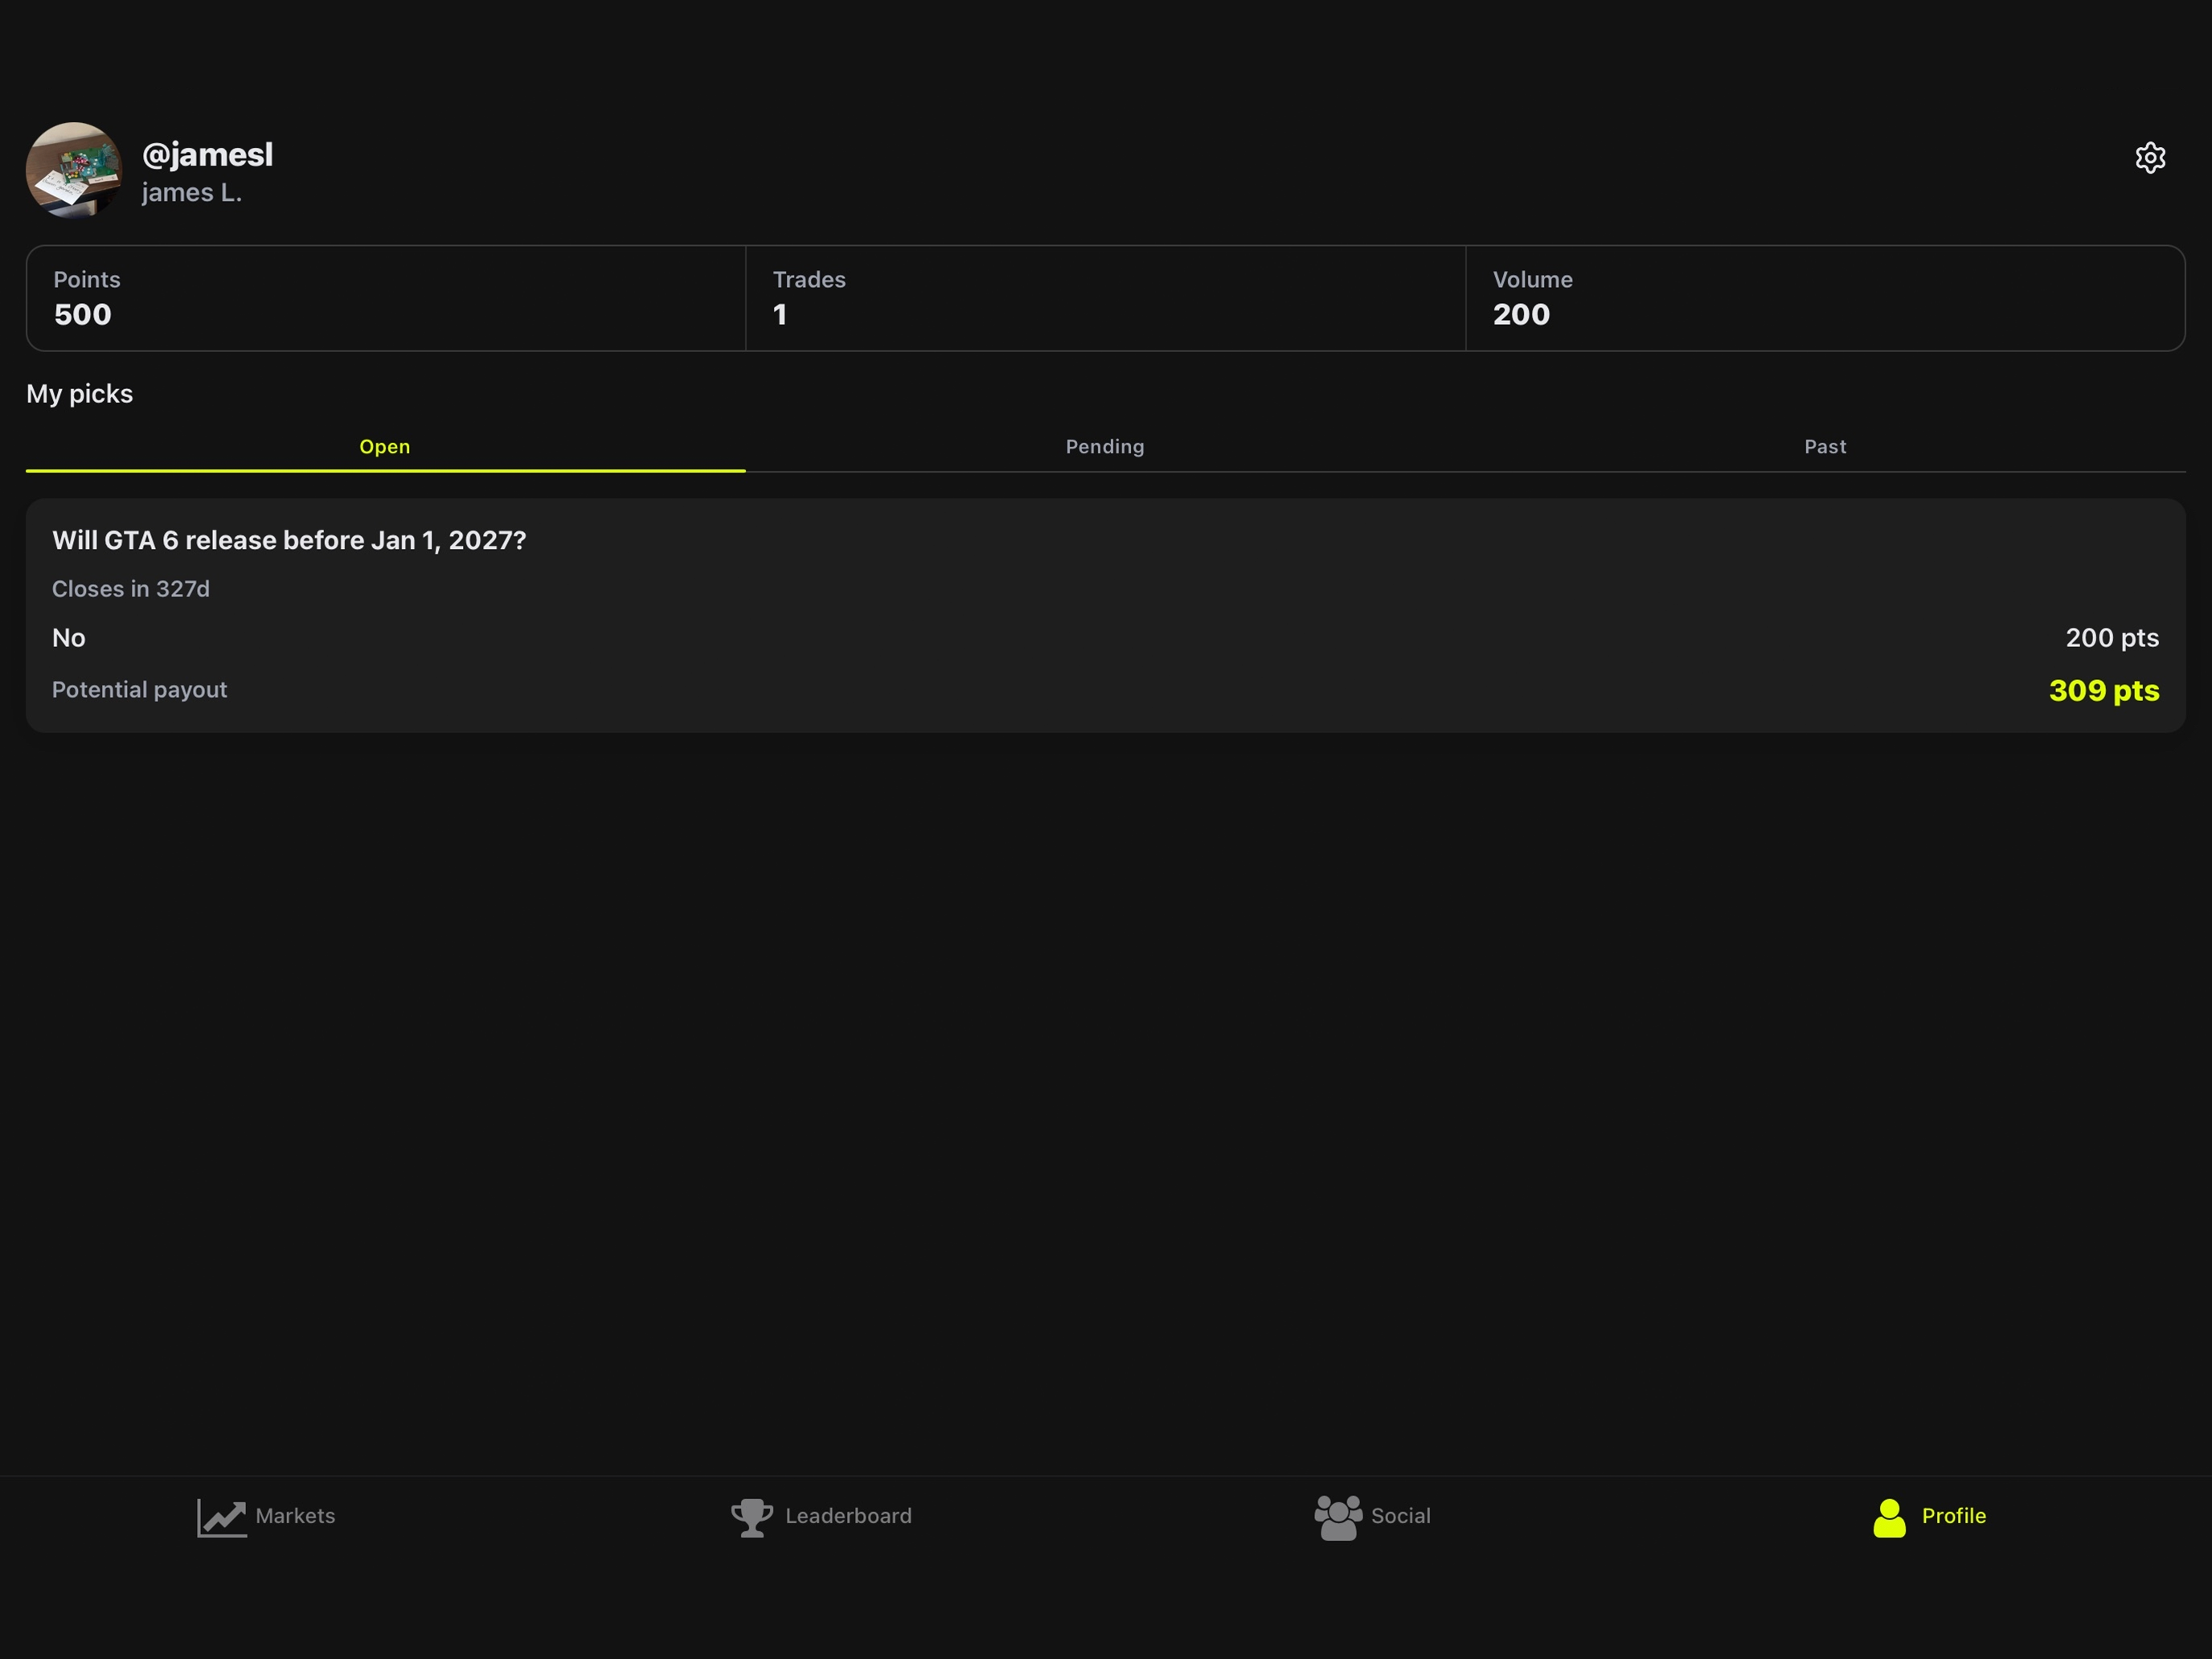The width and height of the screenshot is (2212, 1659).
Task: Open the Markets tab label
Action: click(295, 1516)
